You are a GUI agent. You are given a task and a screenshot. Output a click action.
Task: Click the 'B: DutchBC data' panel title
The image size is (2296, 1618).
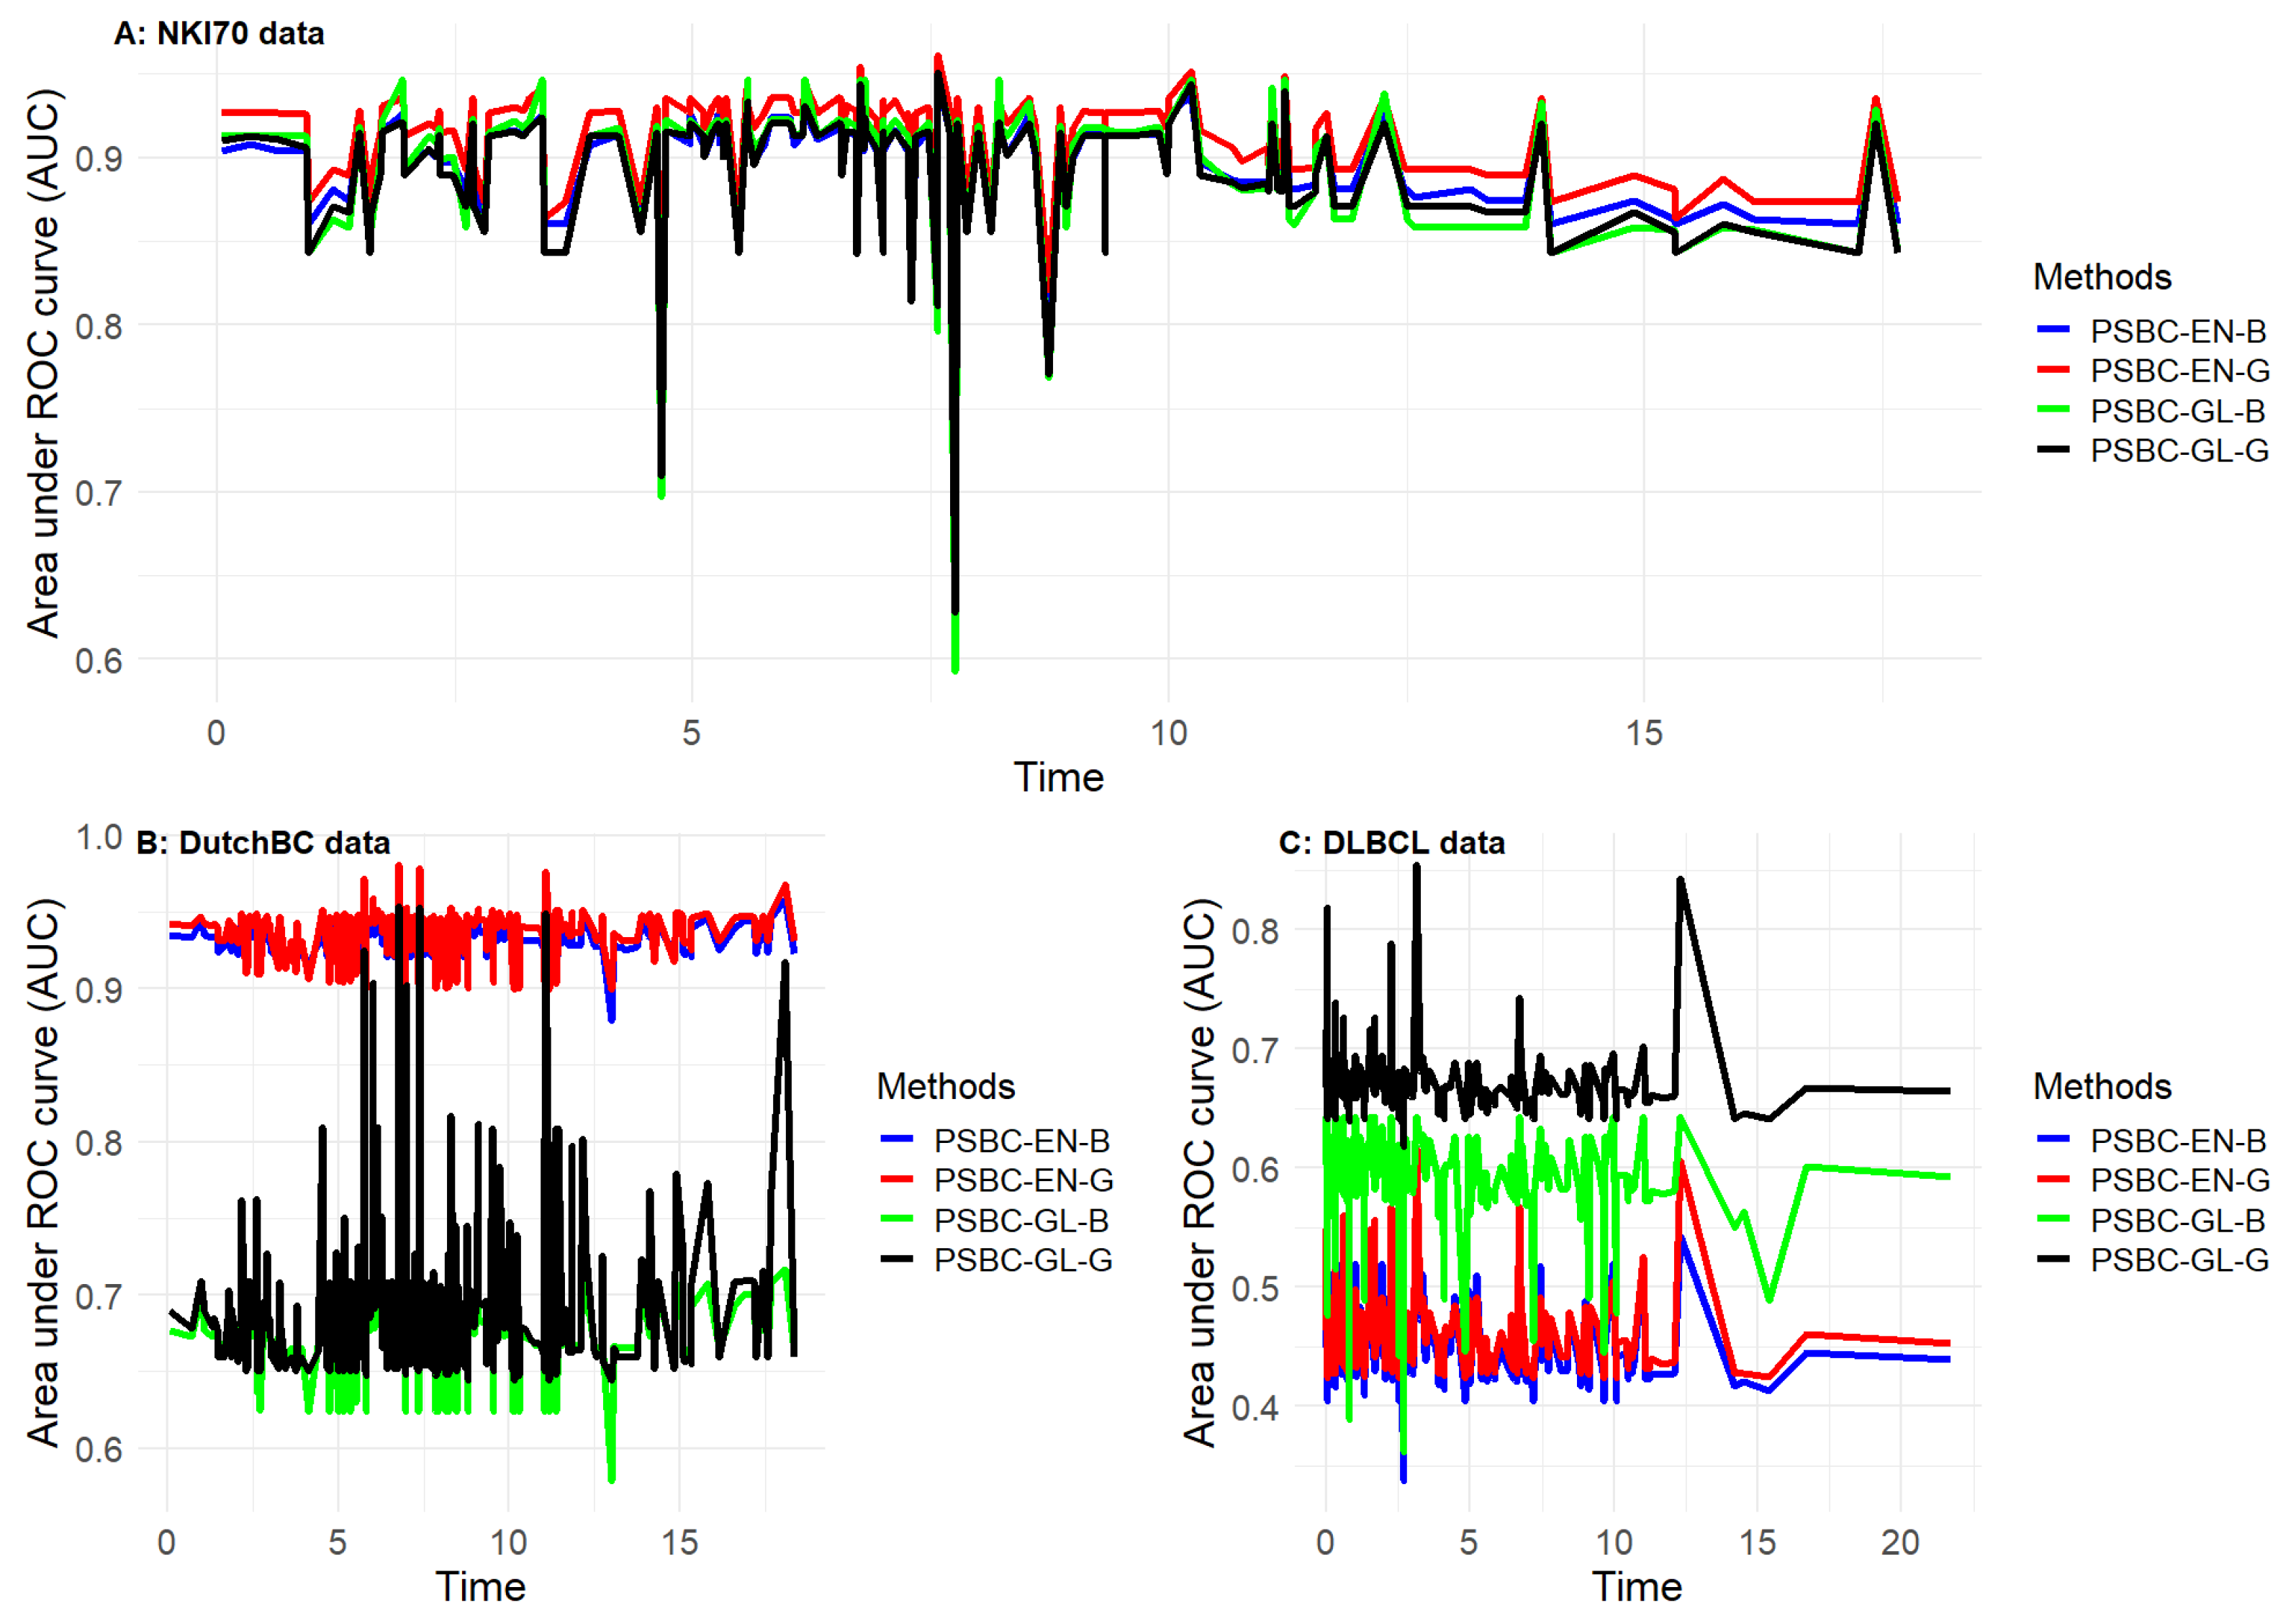[x=263, y=842]
